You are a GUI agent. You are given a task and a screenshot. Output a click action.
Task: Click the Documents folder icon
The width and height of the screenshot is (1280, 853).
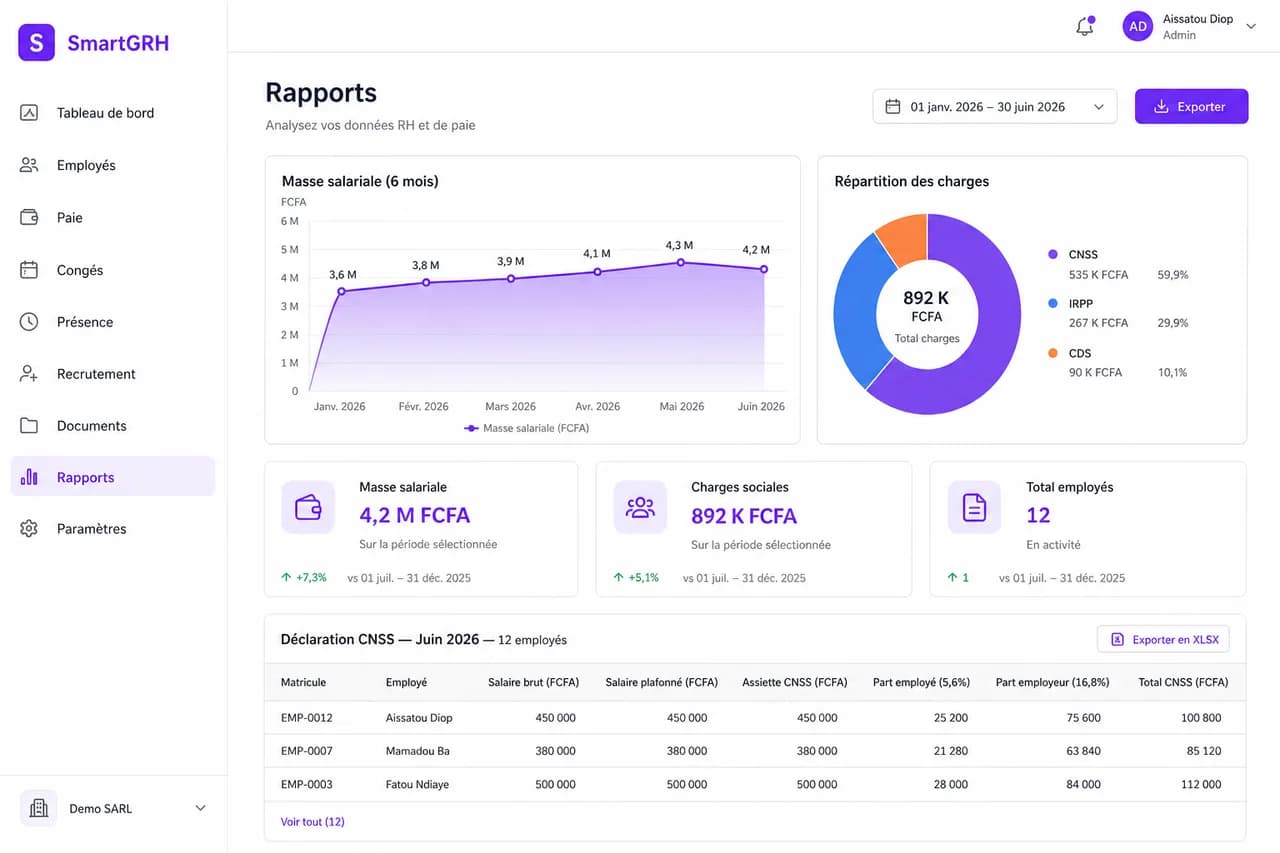[29, 426]
